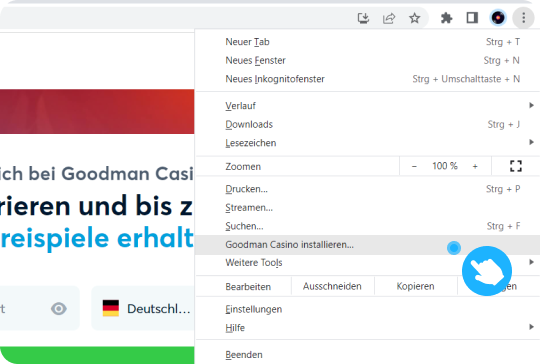This screenshot has width=540, height=364.
Task: Click the Kopieren button
Action: tap(415, 286)
